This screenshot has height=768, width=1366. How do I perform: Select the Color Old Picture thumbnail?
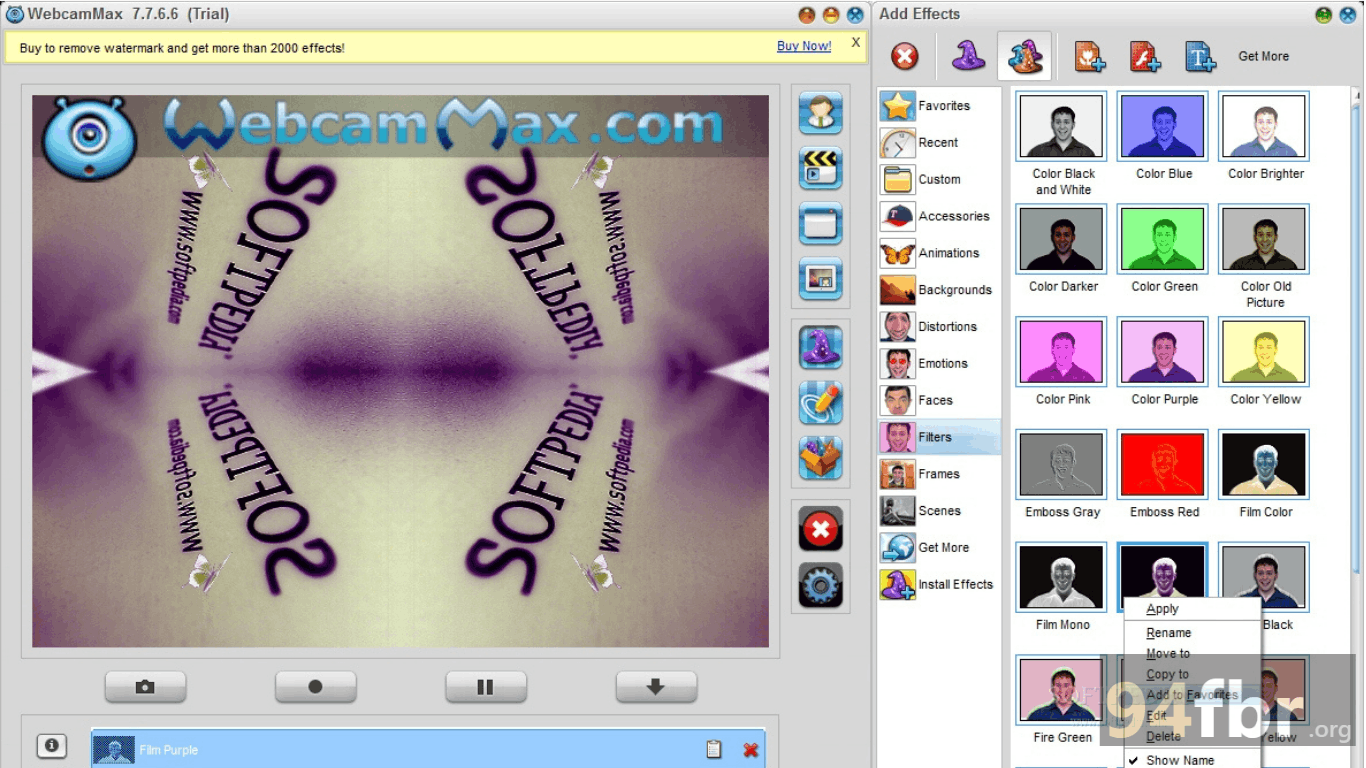click(x=1264, y=239)
